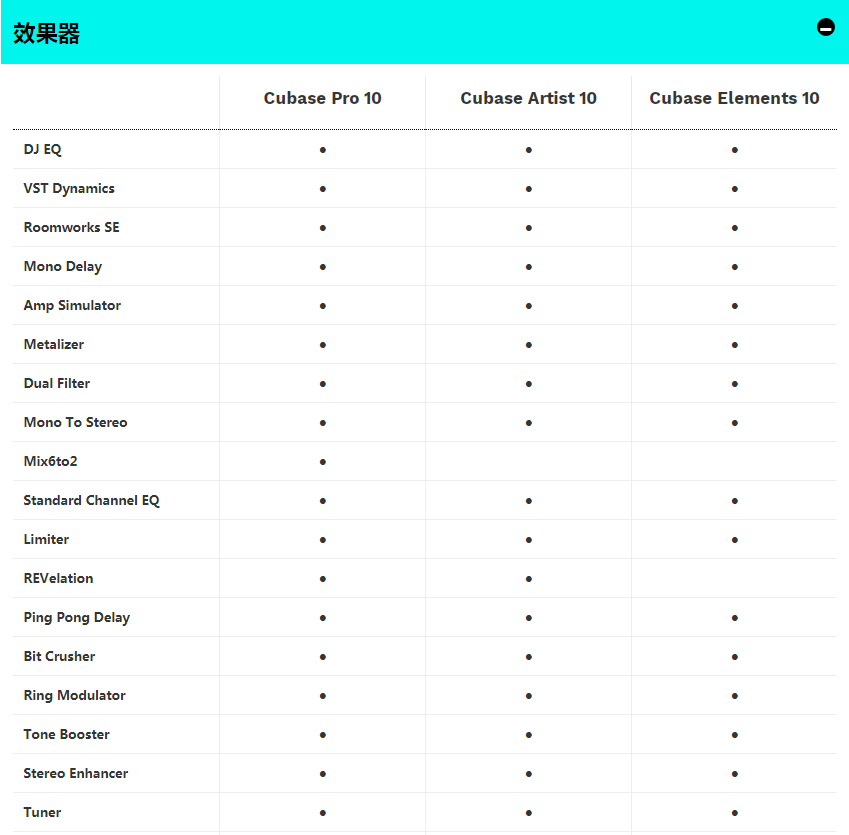The image size is (849, 835).
Task: Click the Artist 10 dot for Metalizer
Action: (x=528, y=345)
